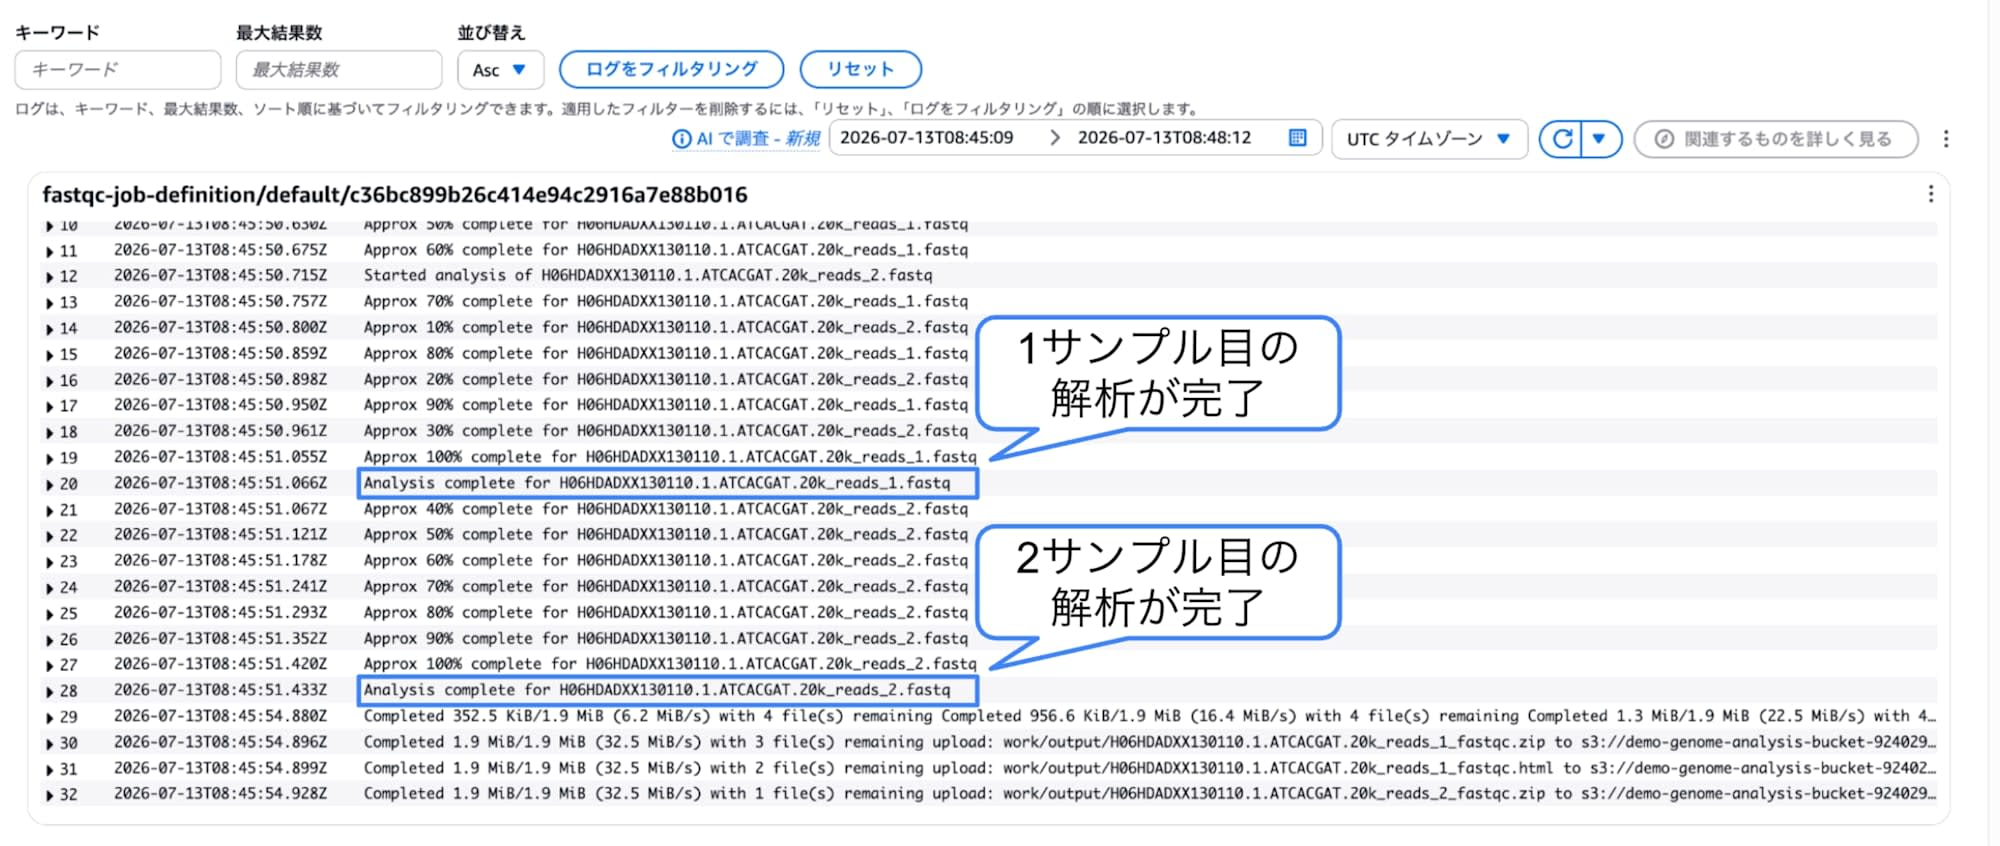
Task: Expand log row 29 disclosure triangle
Action: [x=50, y=718]
